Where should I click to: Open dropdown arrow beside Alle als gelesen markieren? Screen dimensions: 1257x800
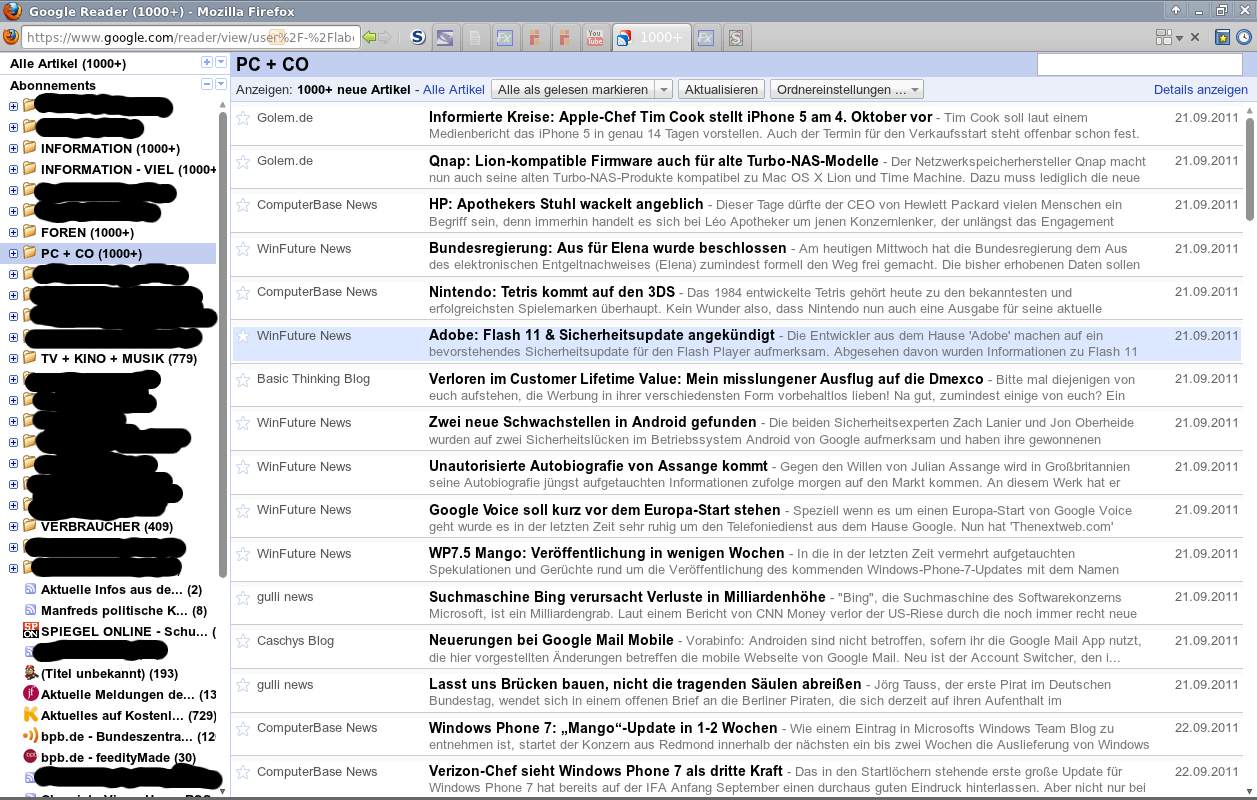coord(664,90)
